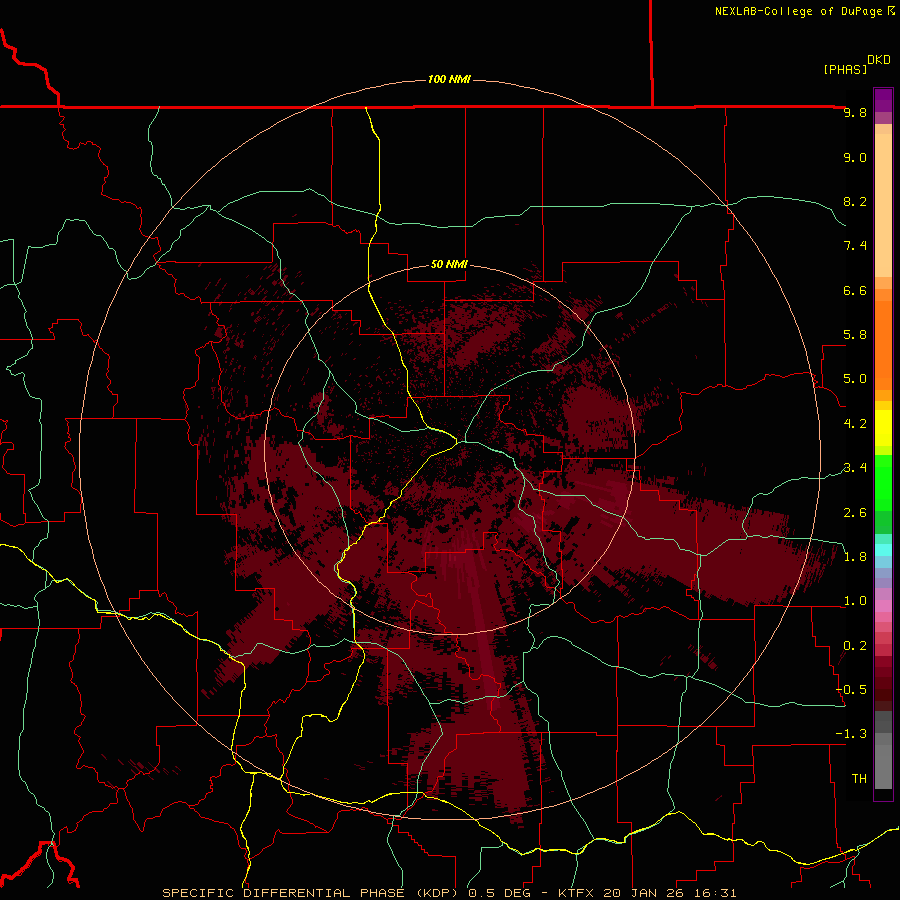Click the 5.8 scale value
The image size is (900, 900).
(855, 335)
